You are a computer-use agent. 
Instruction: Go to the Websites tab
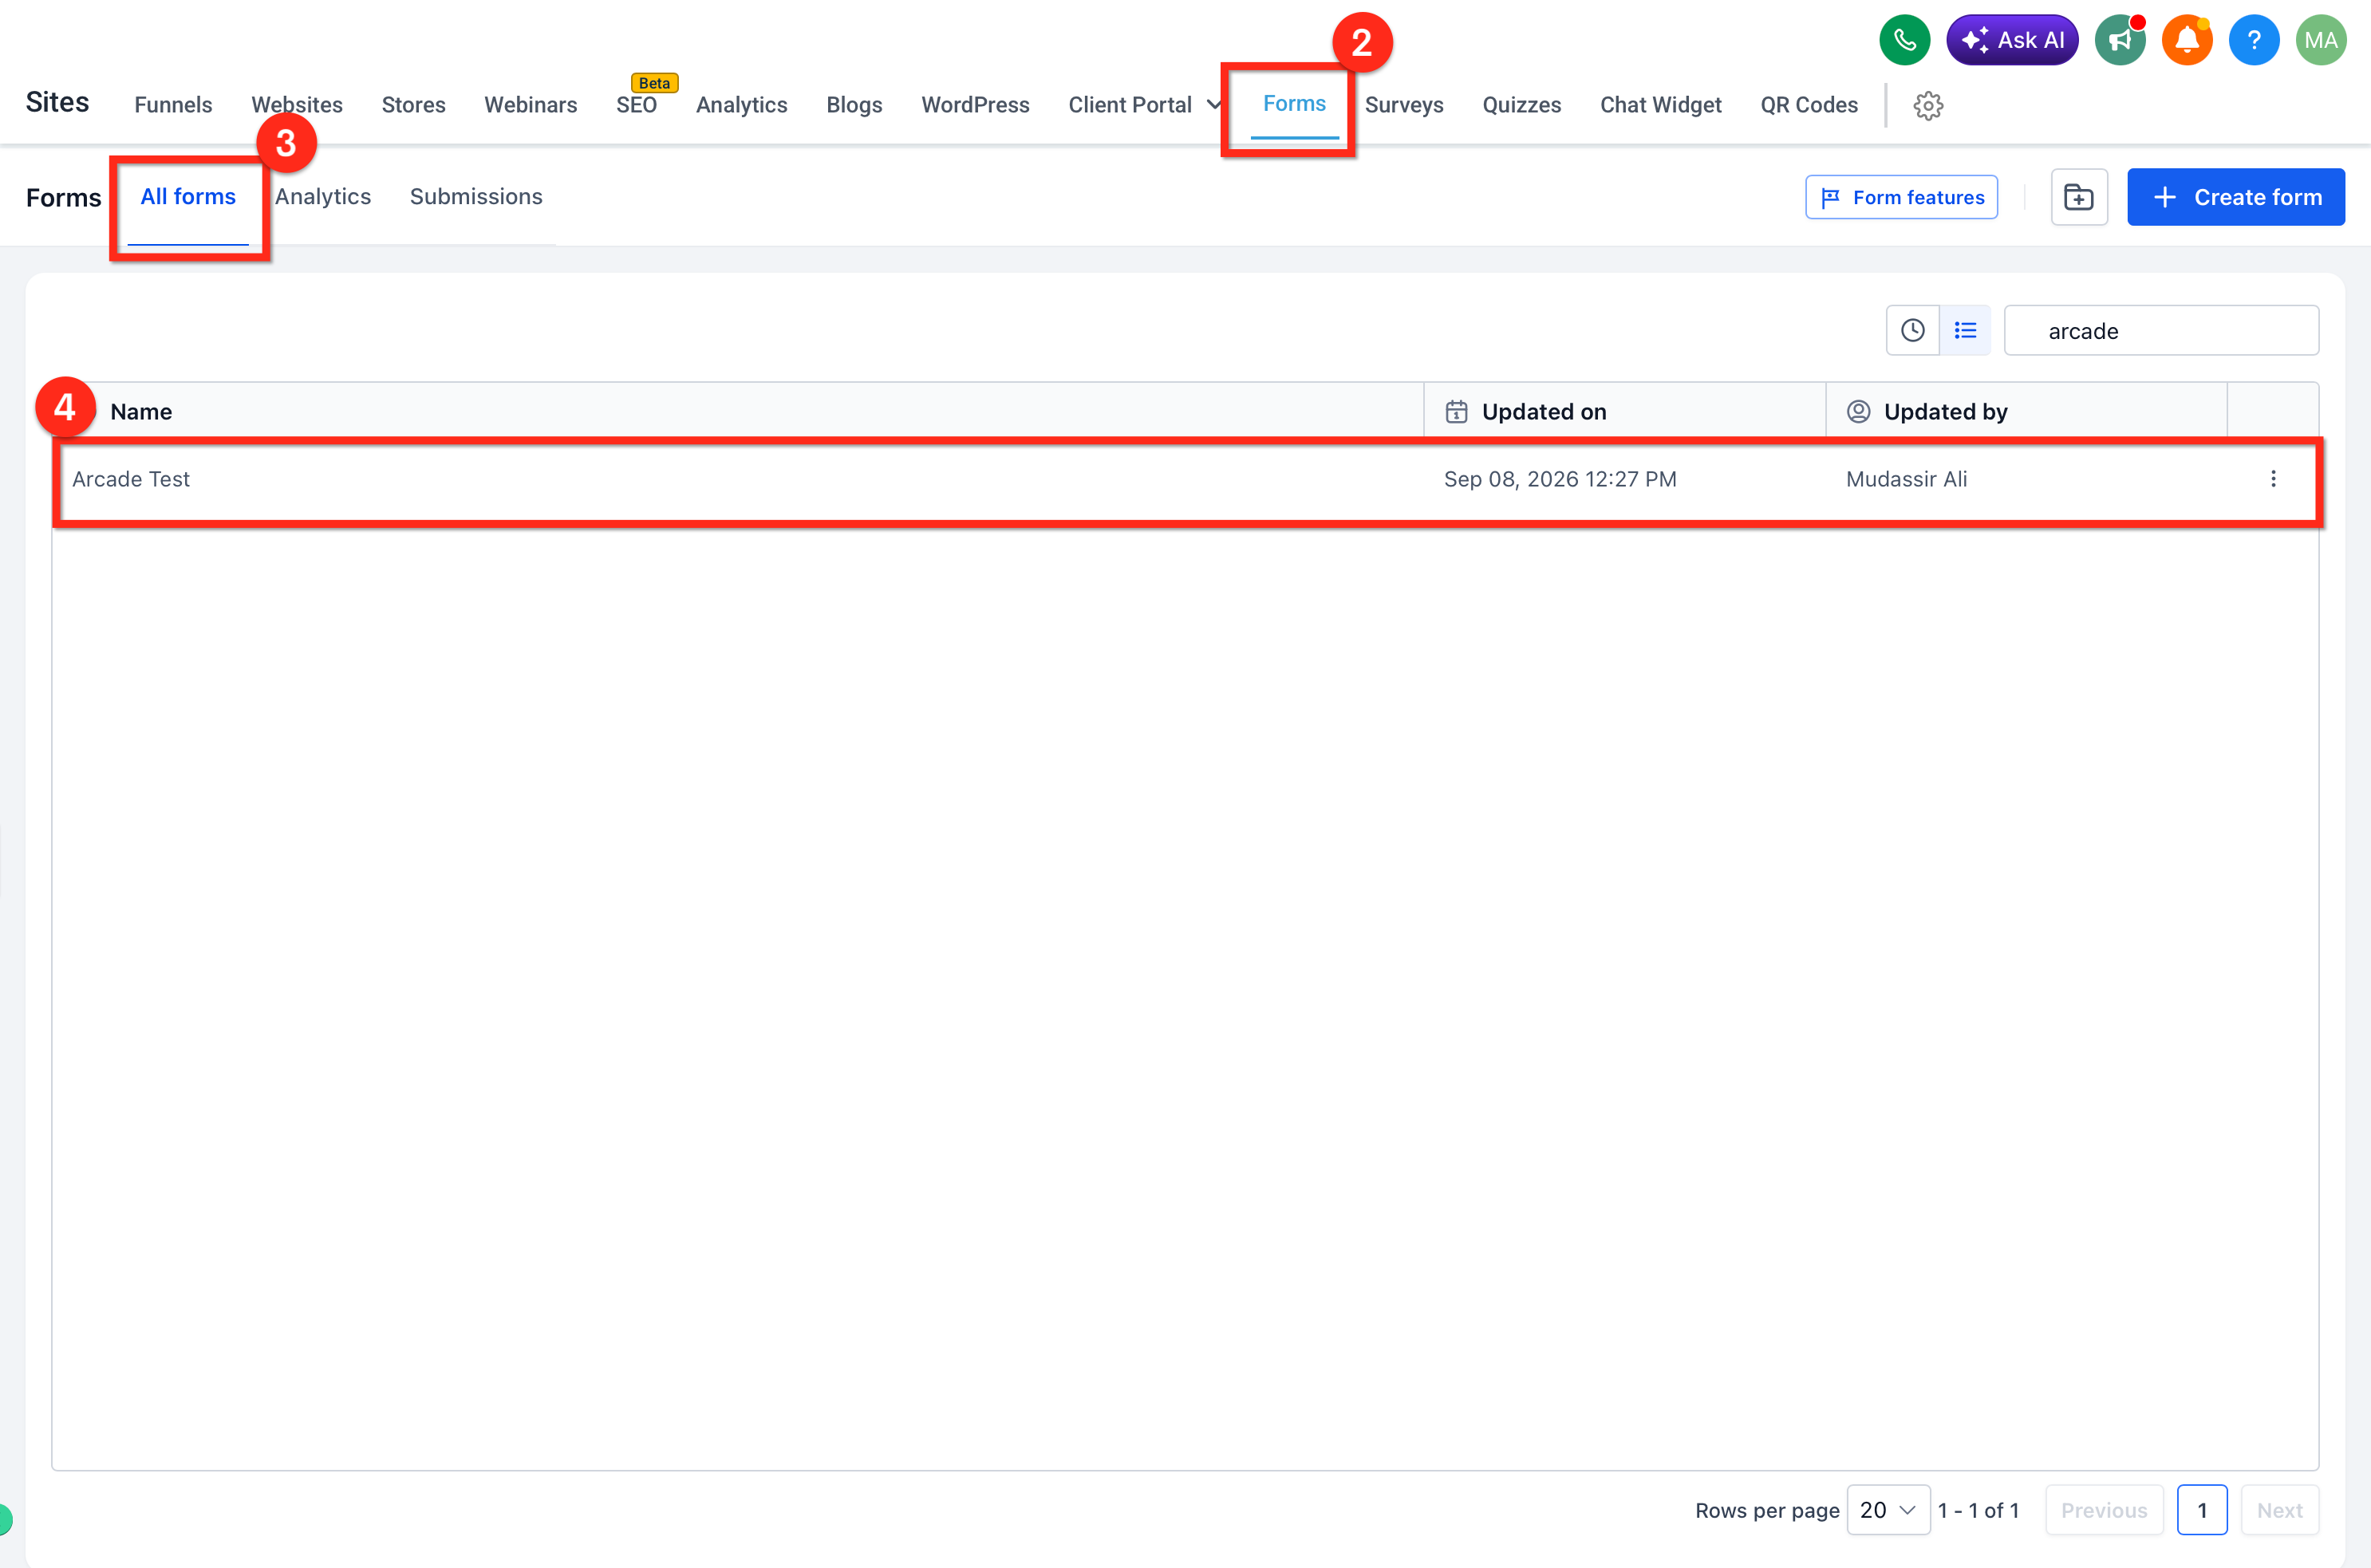[296, 105]
